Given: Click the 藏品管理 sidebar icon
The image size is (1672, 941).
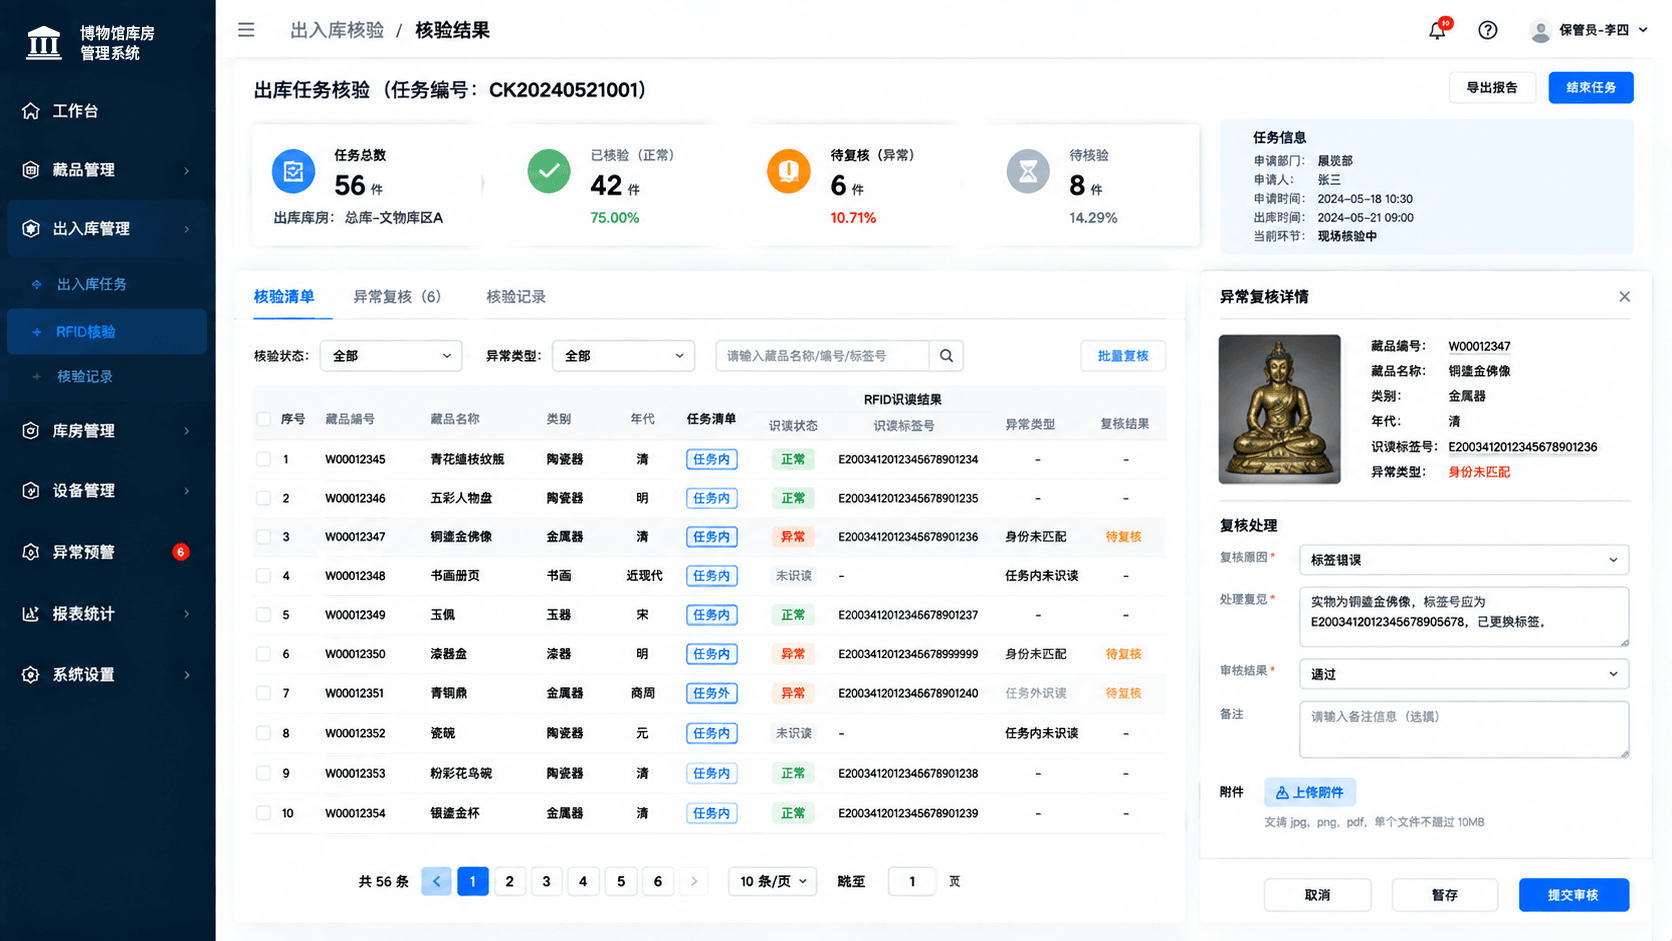Looking at the screenshot, I should 31,170.
